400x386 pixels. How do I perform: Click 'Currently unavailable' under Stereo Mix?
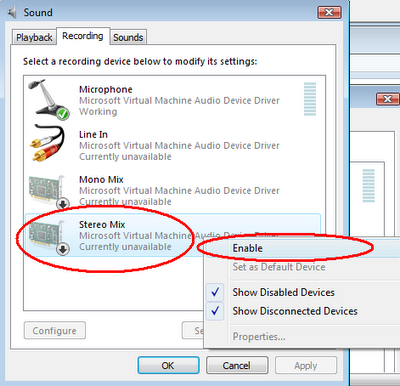point(125,247)
